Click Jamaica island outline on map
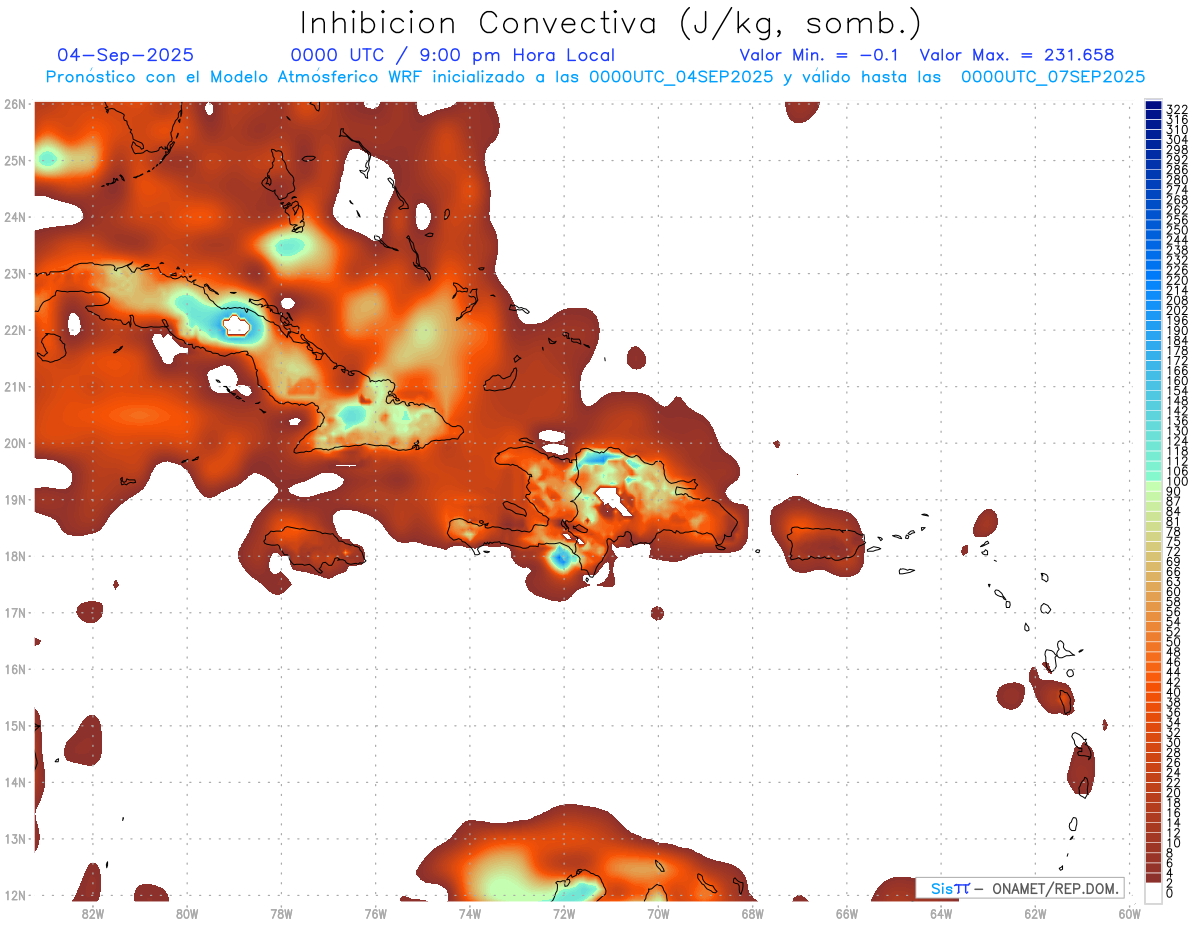 [x=314, y=548]
